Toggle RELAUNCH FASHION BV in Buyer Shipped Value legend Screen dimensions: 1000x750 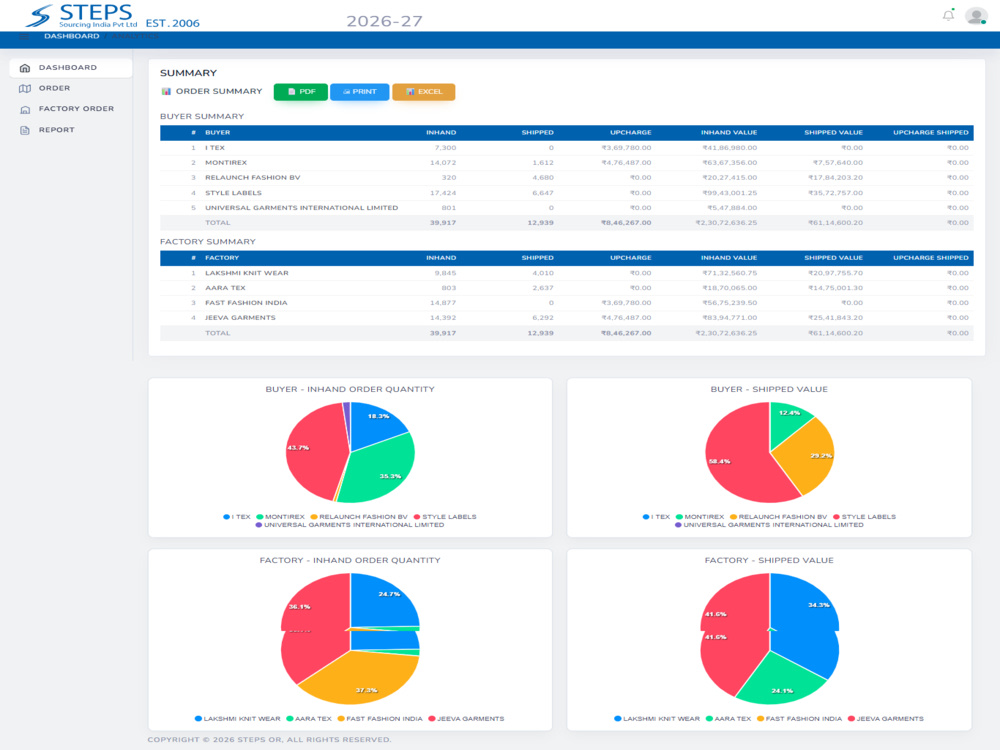pyautogui.click(x=778, y=517)
